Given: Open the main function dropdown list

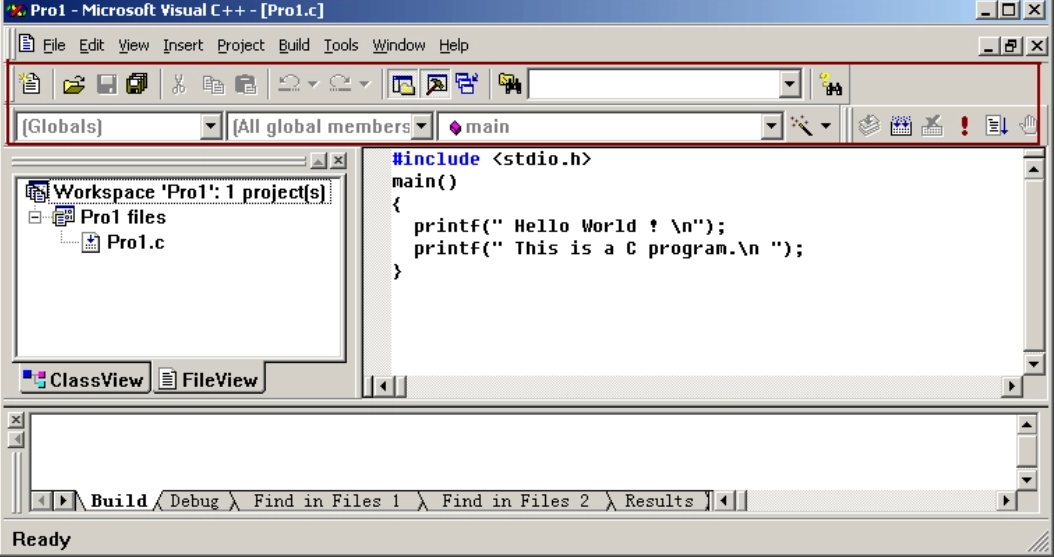Looking at the screenshot, I should coord(772,127).
